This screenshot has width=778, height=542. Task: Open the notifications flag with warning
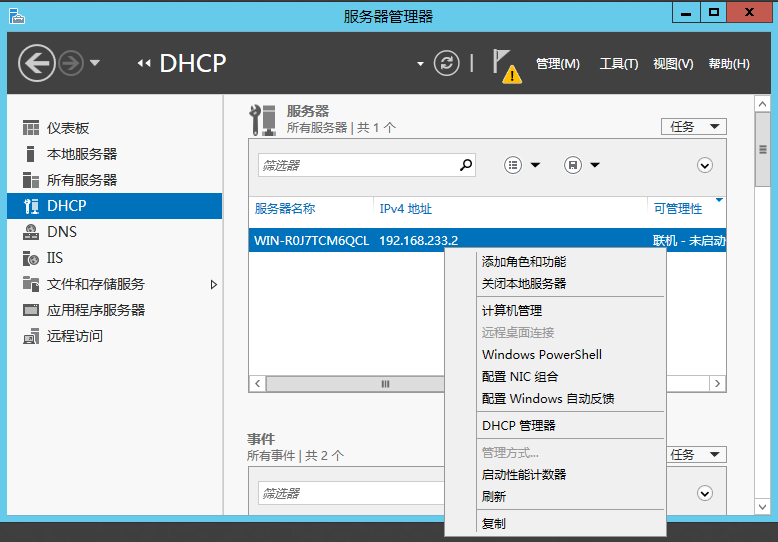tap(506, 66)
